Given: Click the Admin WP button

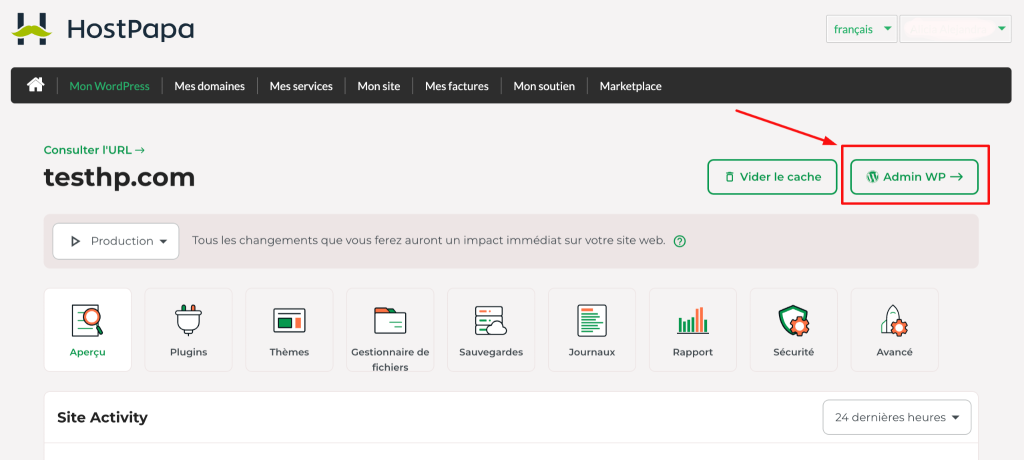Looking at the screenshot, I should (914, 177).
